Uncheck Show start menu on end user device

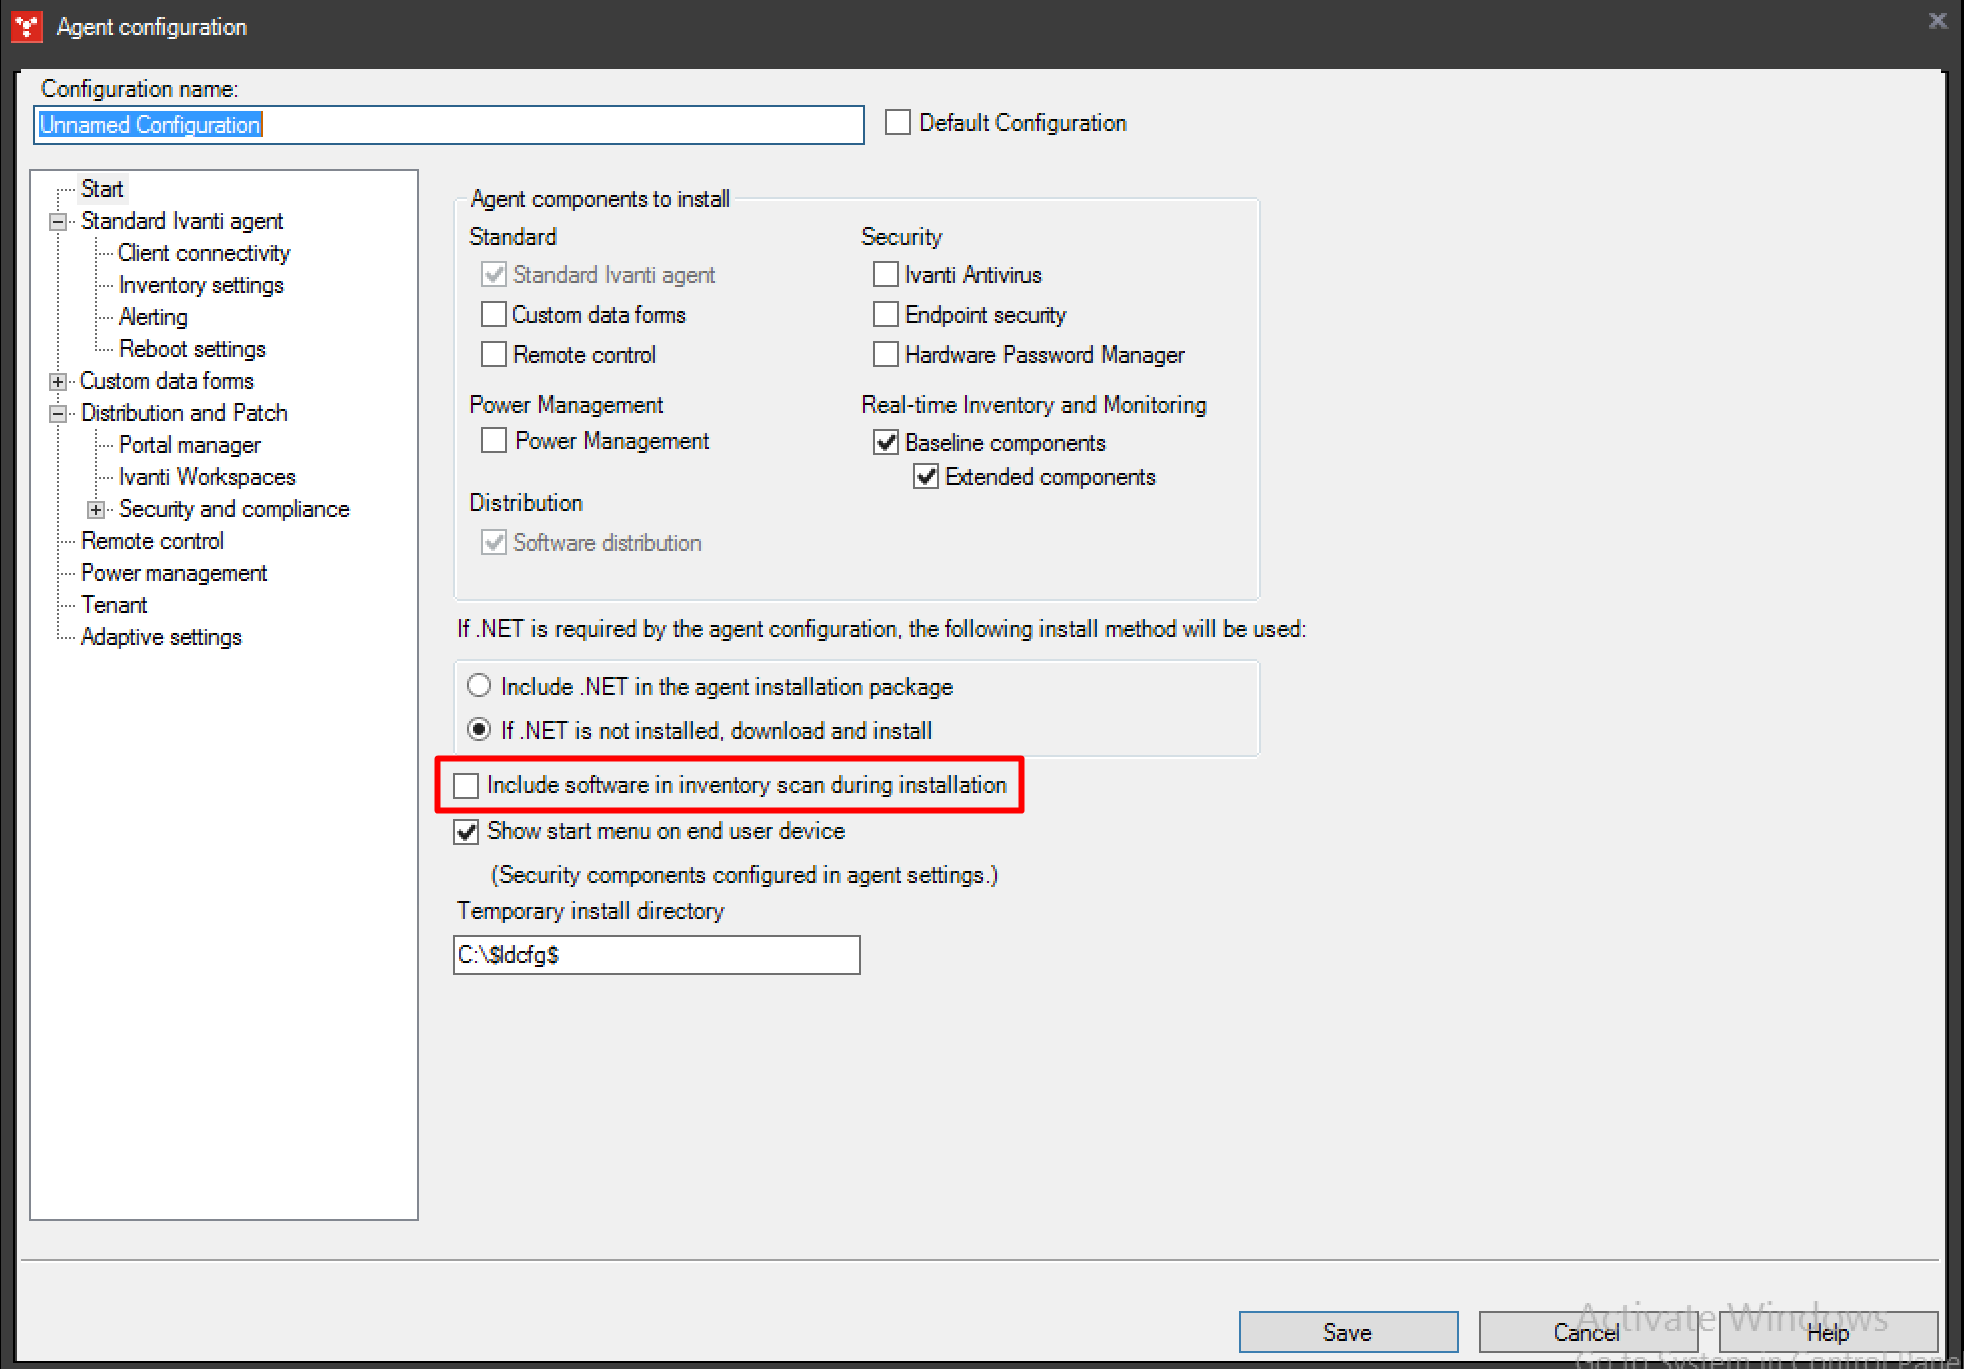tap(465, 831)
